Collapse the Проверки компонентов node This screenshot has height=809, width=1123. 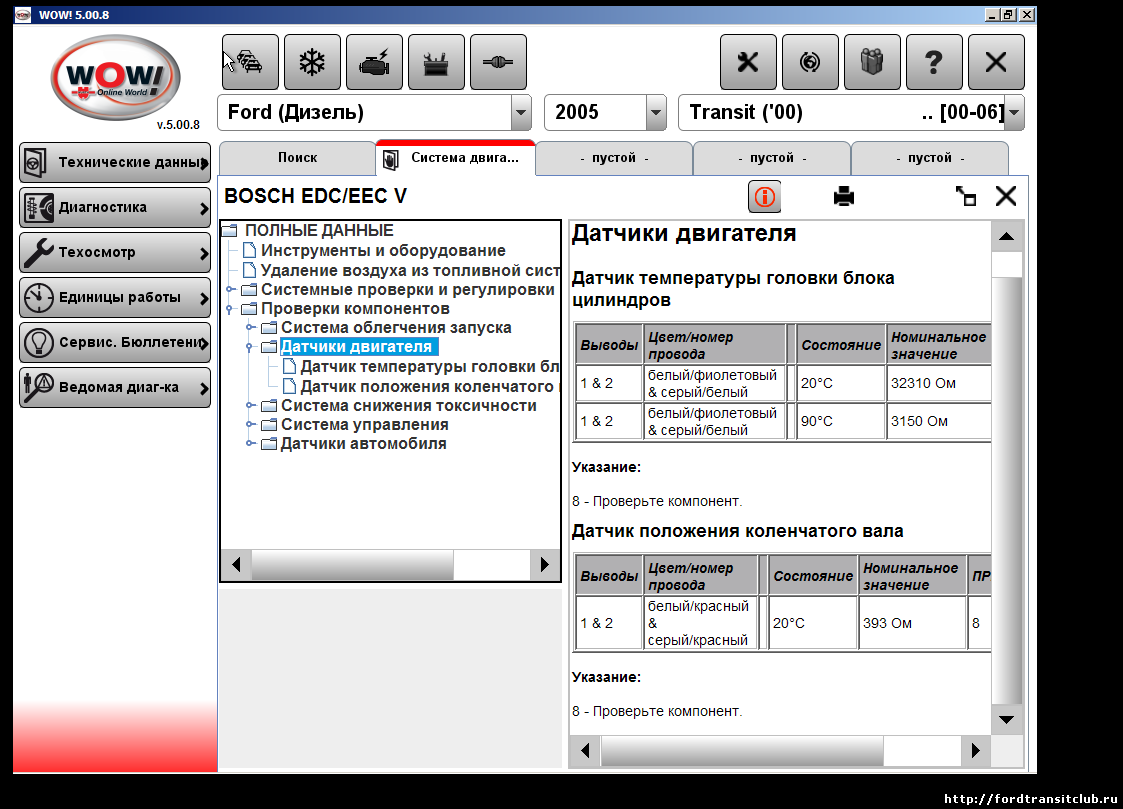point(231,309)
